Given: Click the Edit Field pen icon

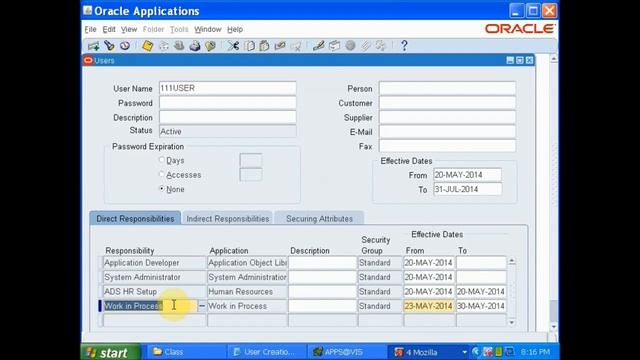Looking at the screenshot, I should (x=318, y=46).
